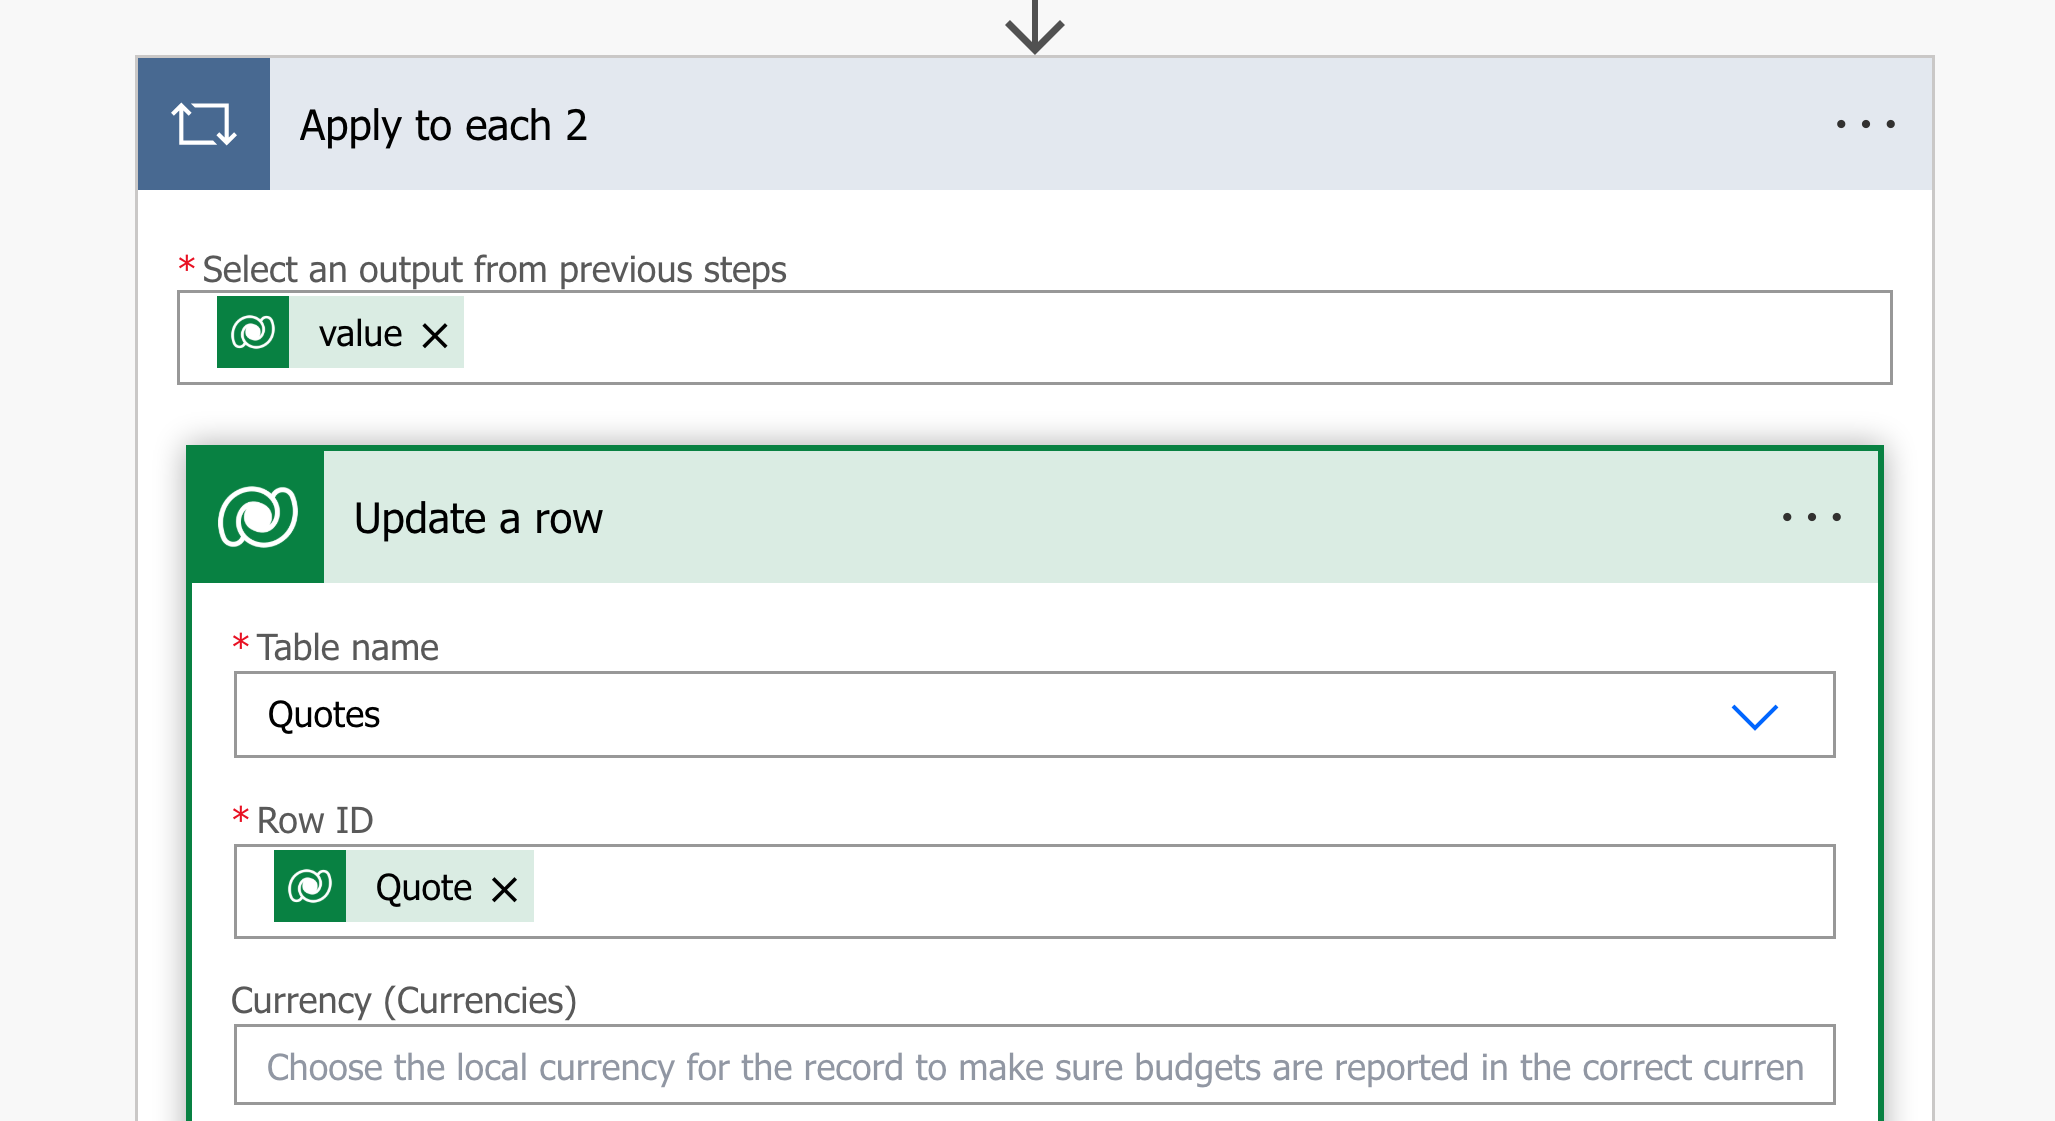Expand the Table name dropdown chevron

tap(1754, 716)
